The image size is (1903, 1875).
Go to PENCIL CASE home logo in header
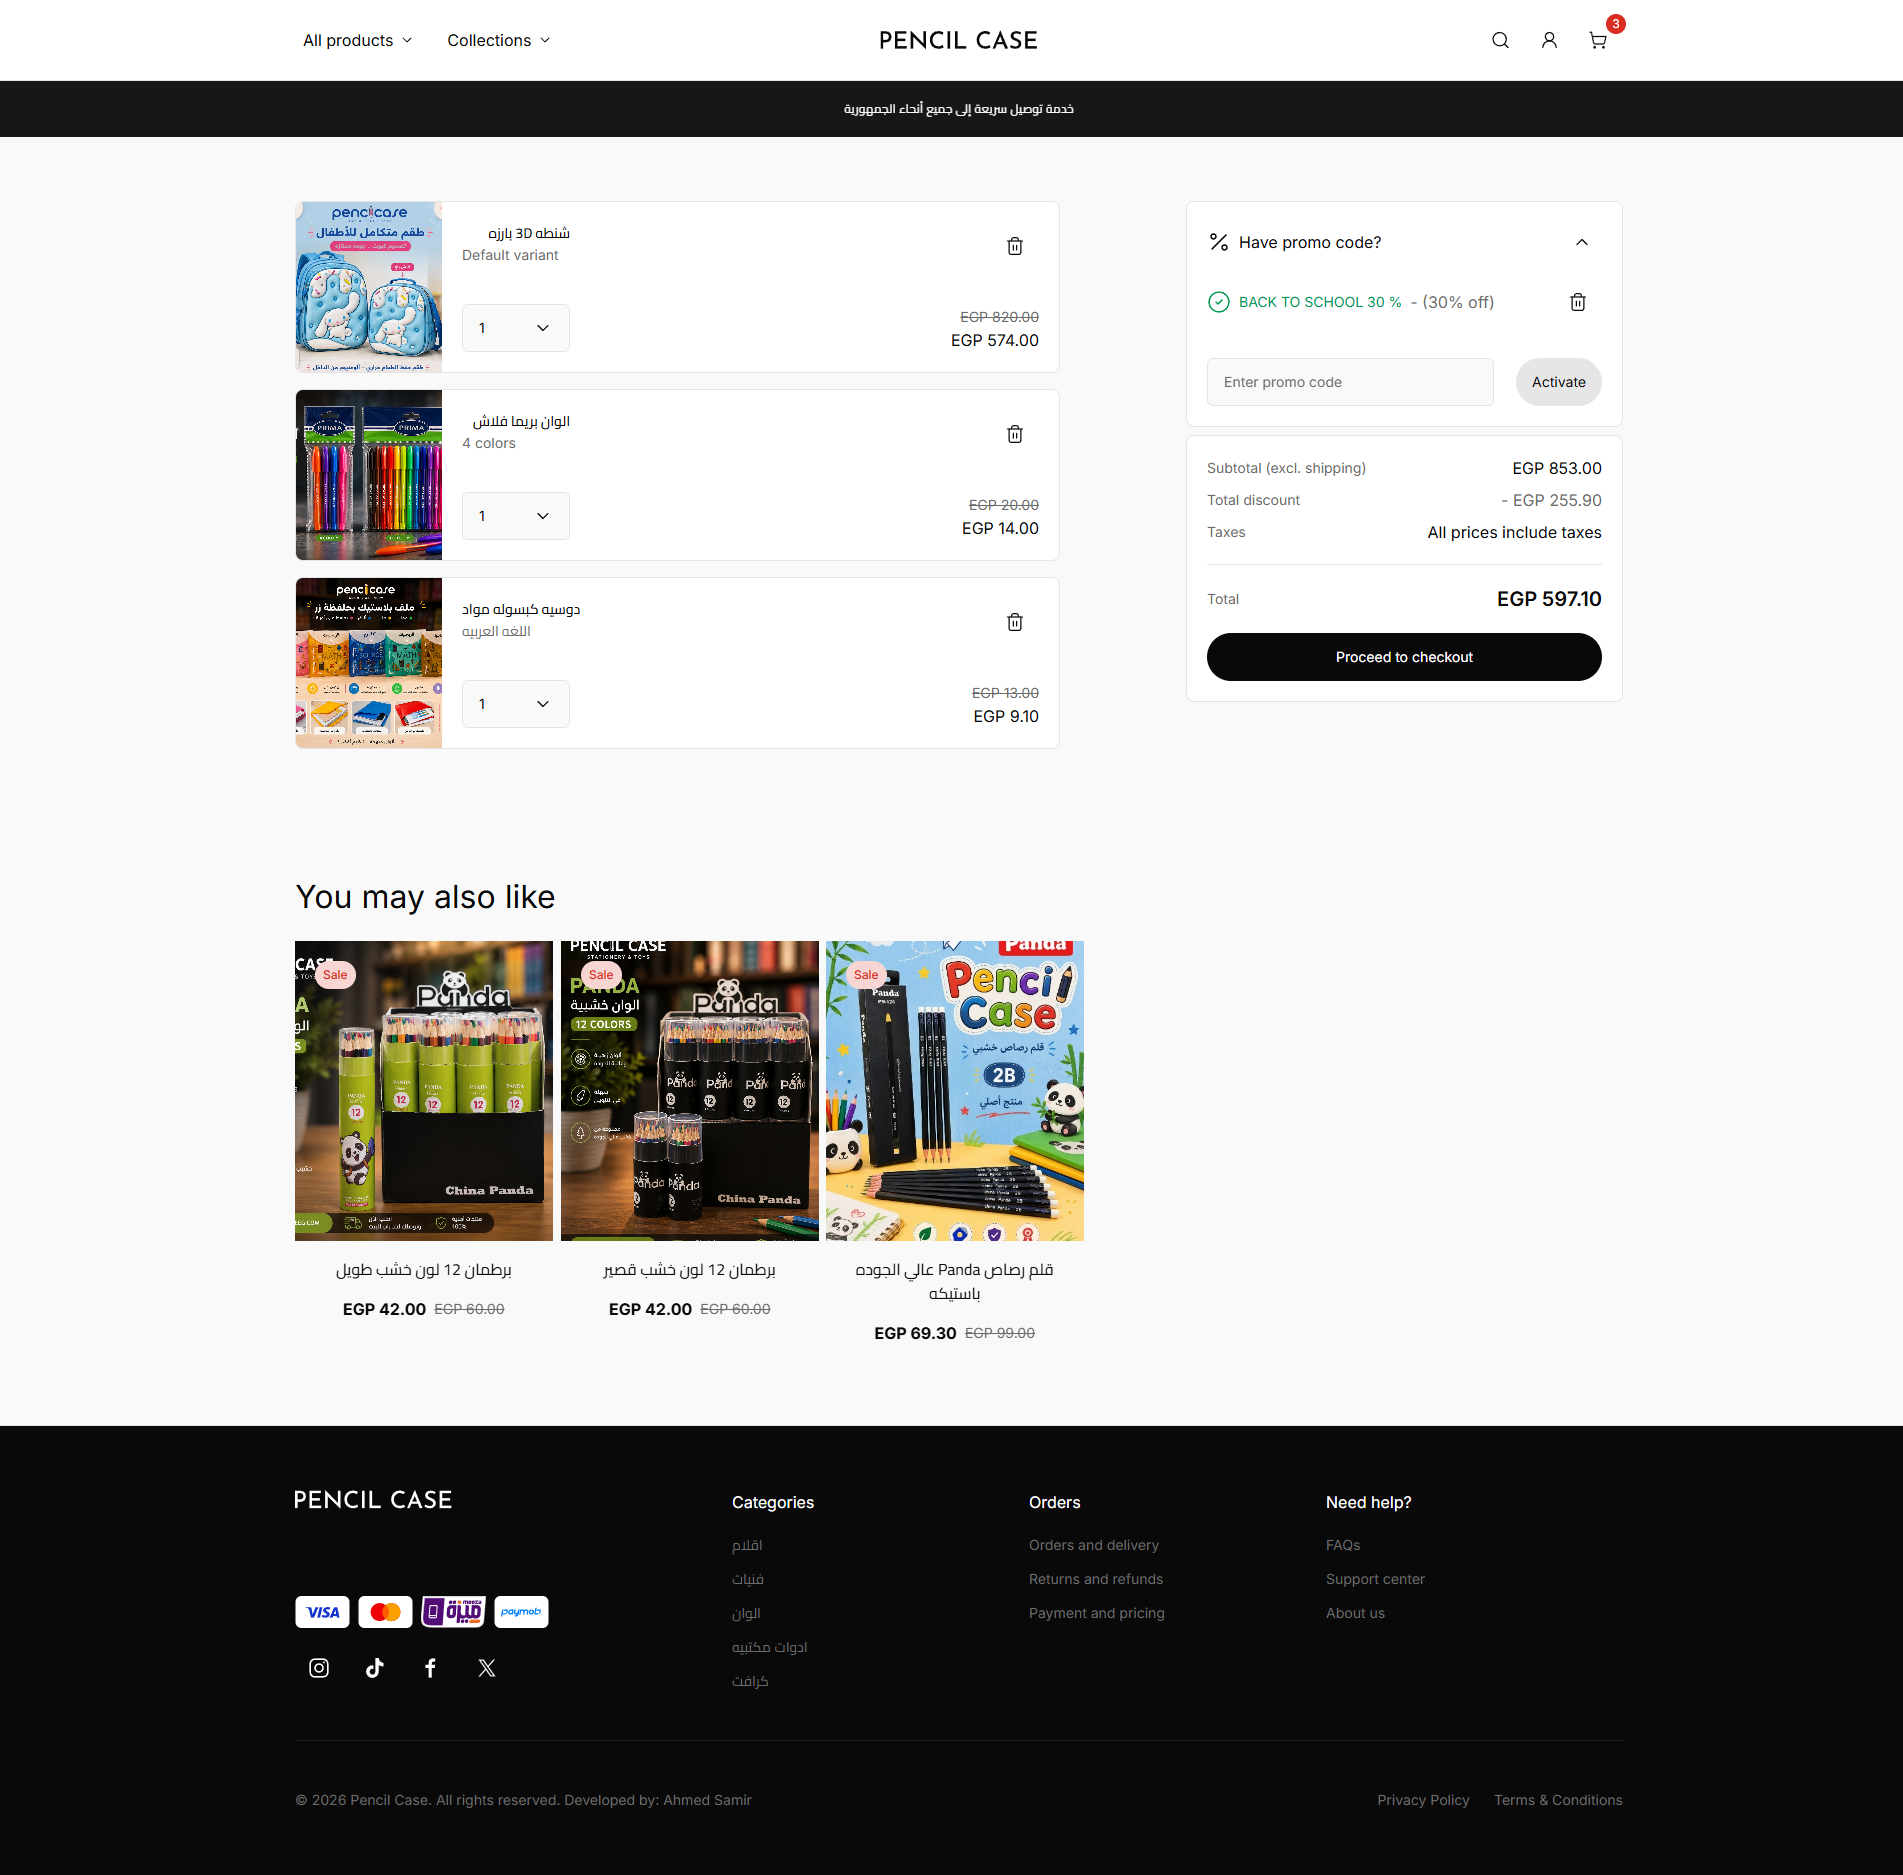click(958, 40)
